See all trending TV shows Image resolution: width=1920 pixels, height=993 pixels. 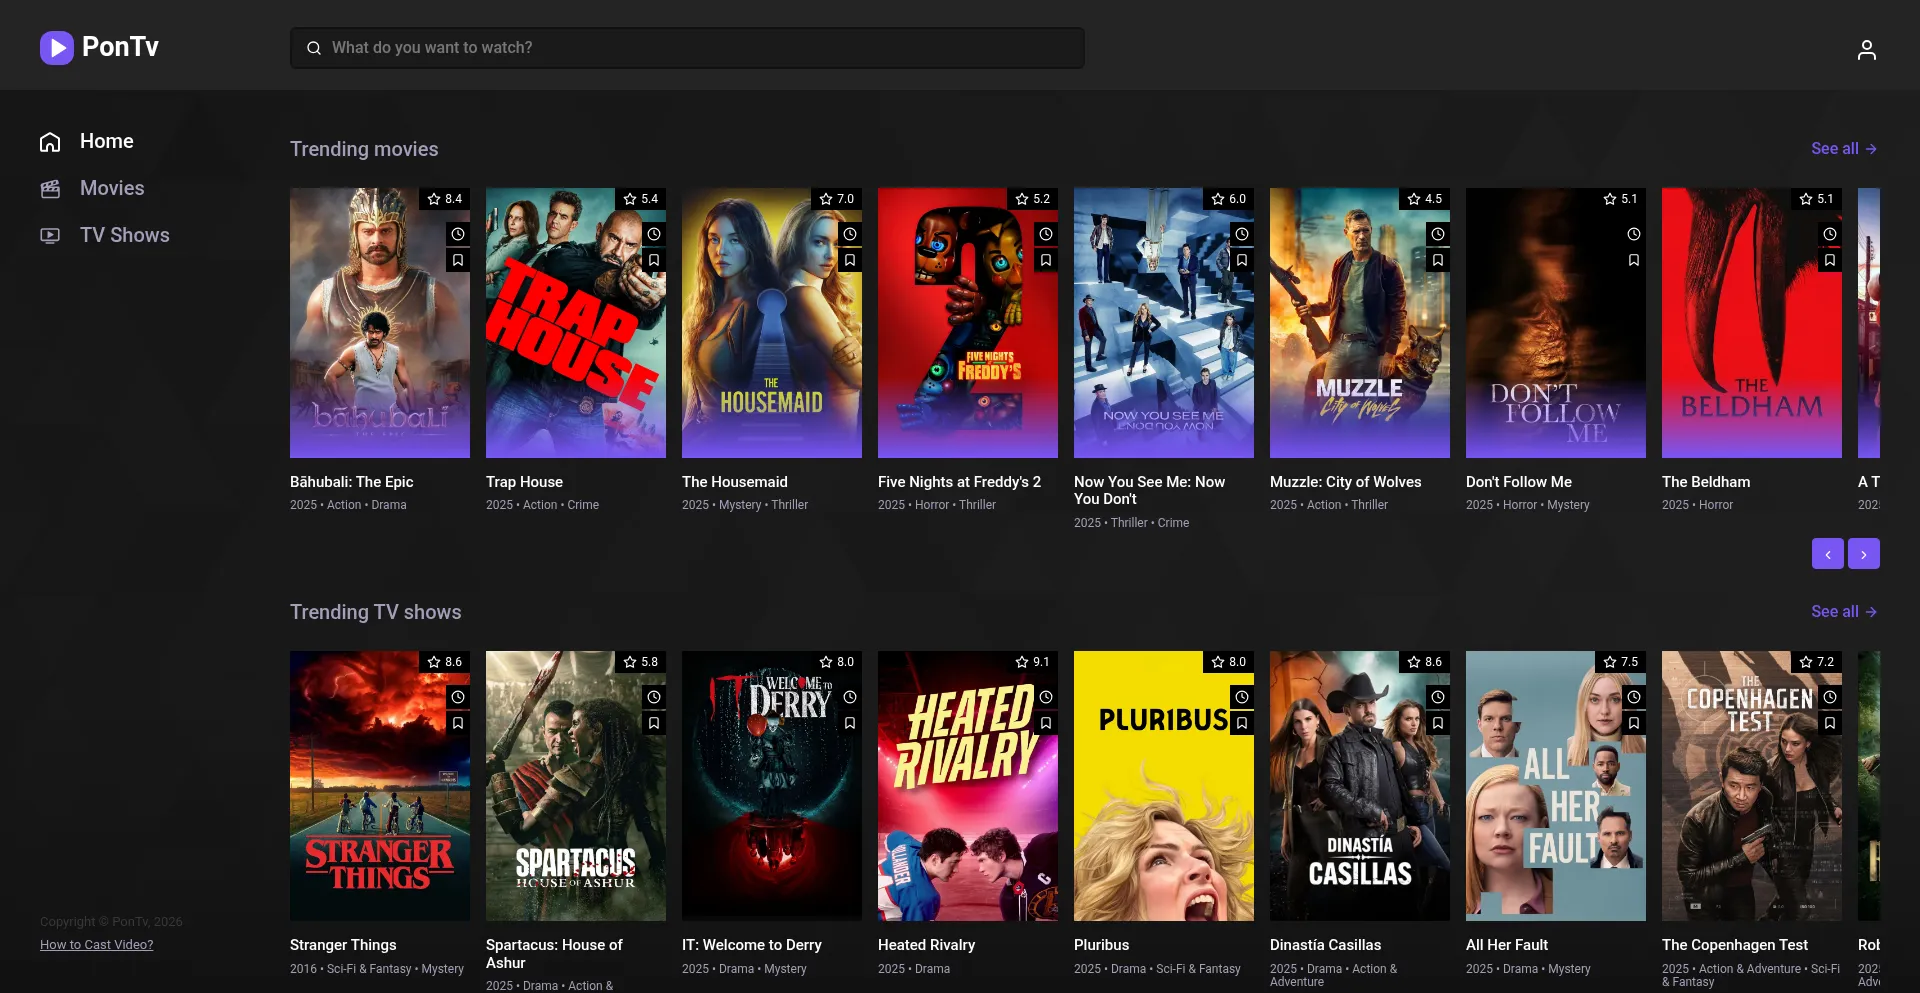click(x=1844, y=612)
